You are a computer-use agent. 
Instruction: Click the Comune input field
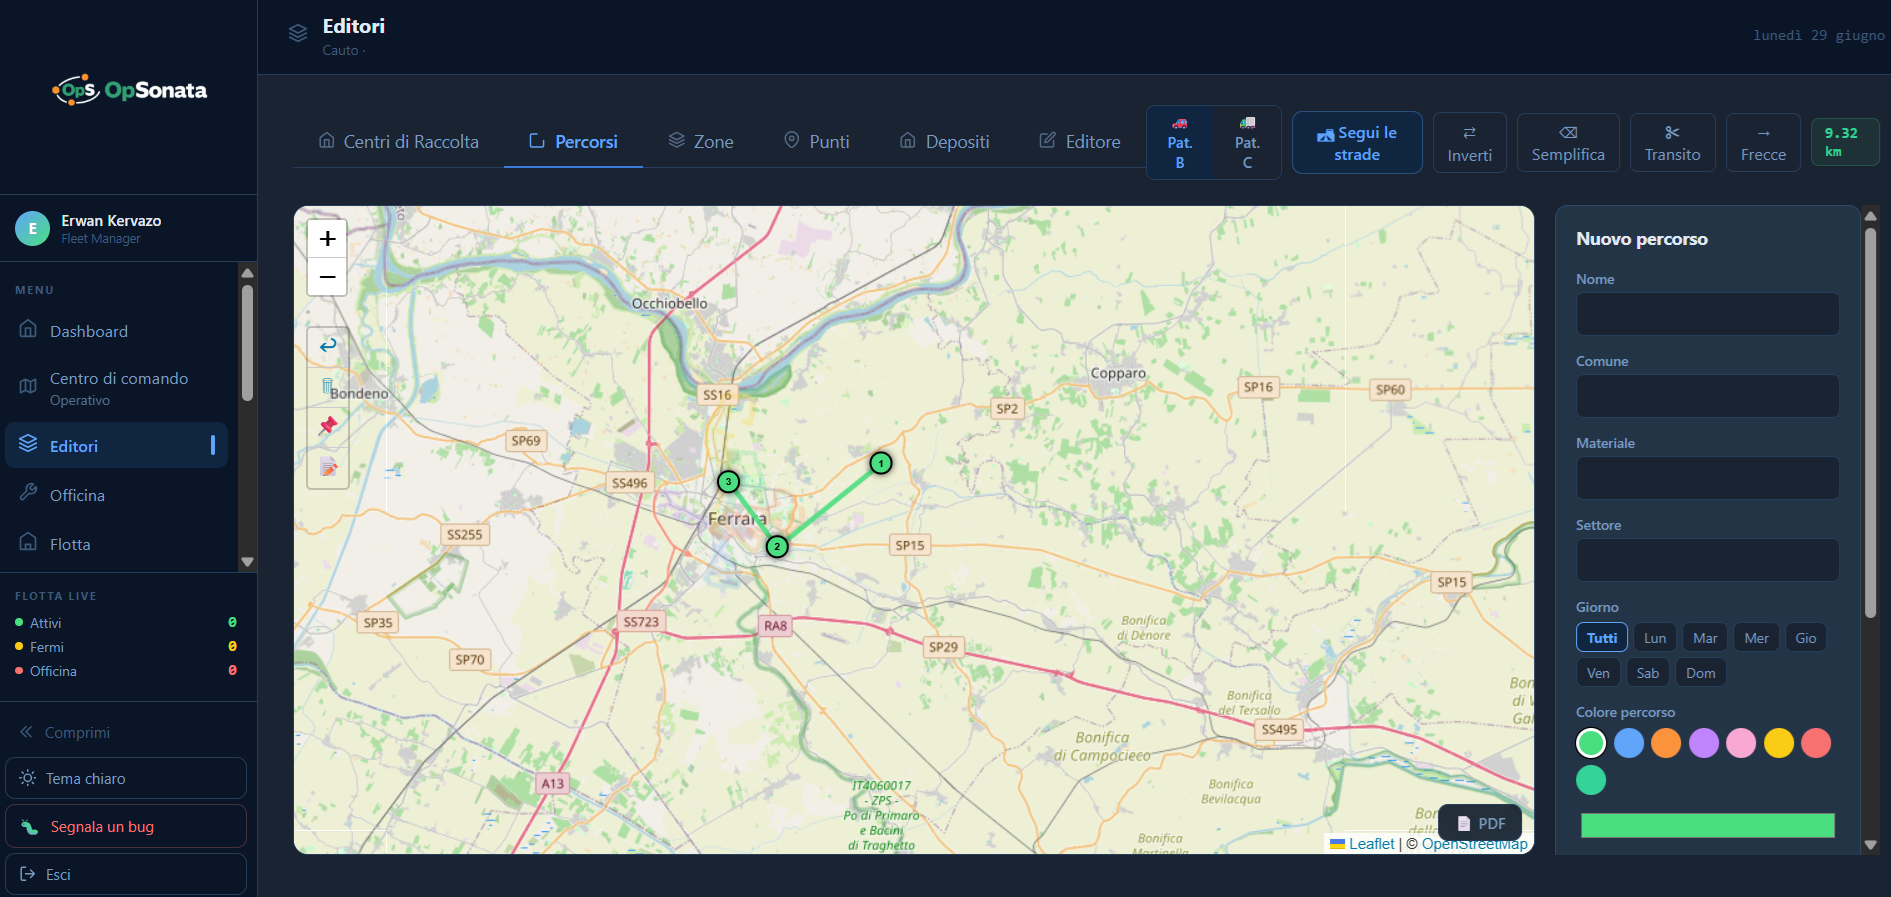click(1707, 396)
